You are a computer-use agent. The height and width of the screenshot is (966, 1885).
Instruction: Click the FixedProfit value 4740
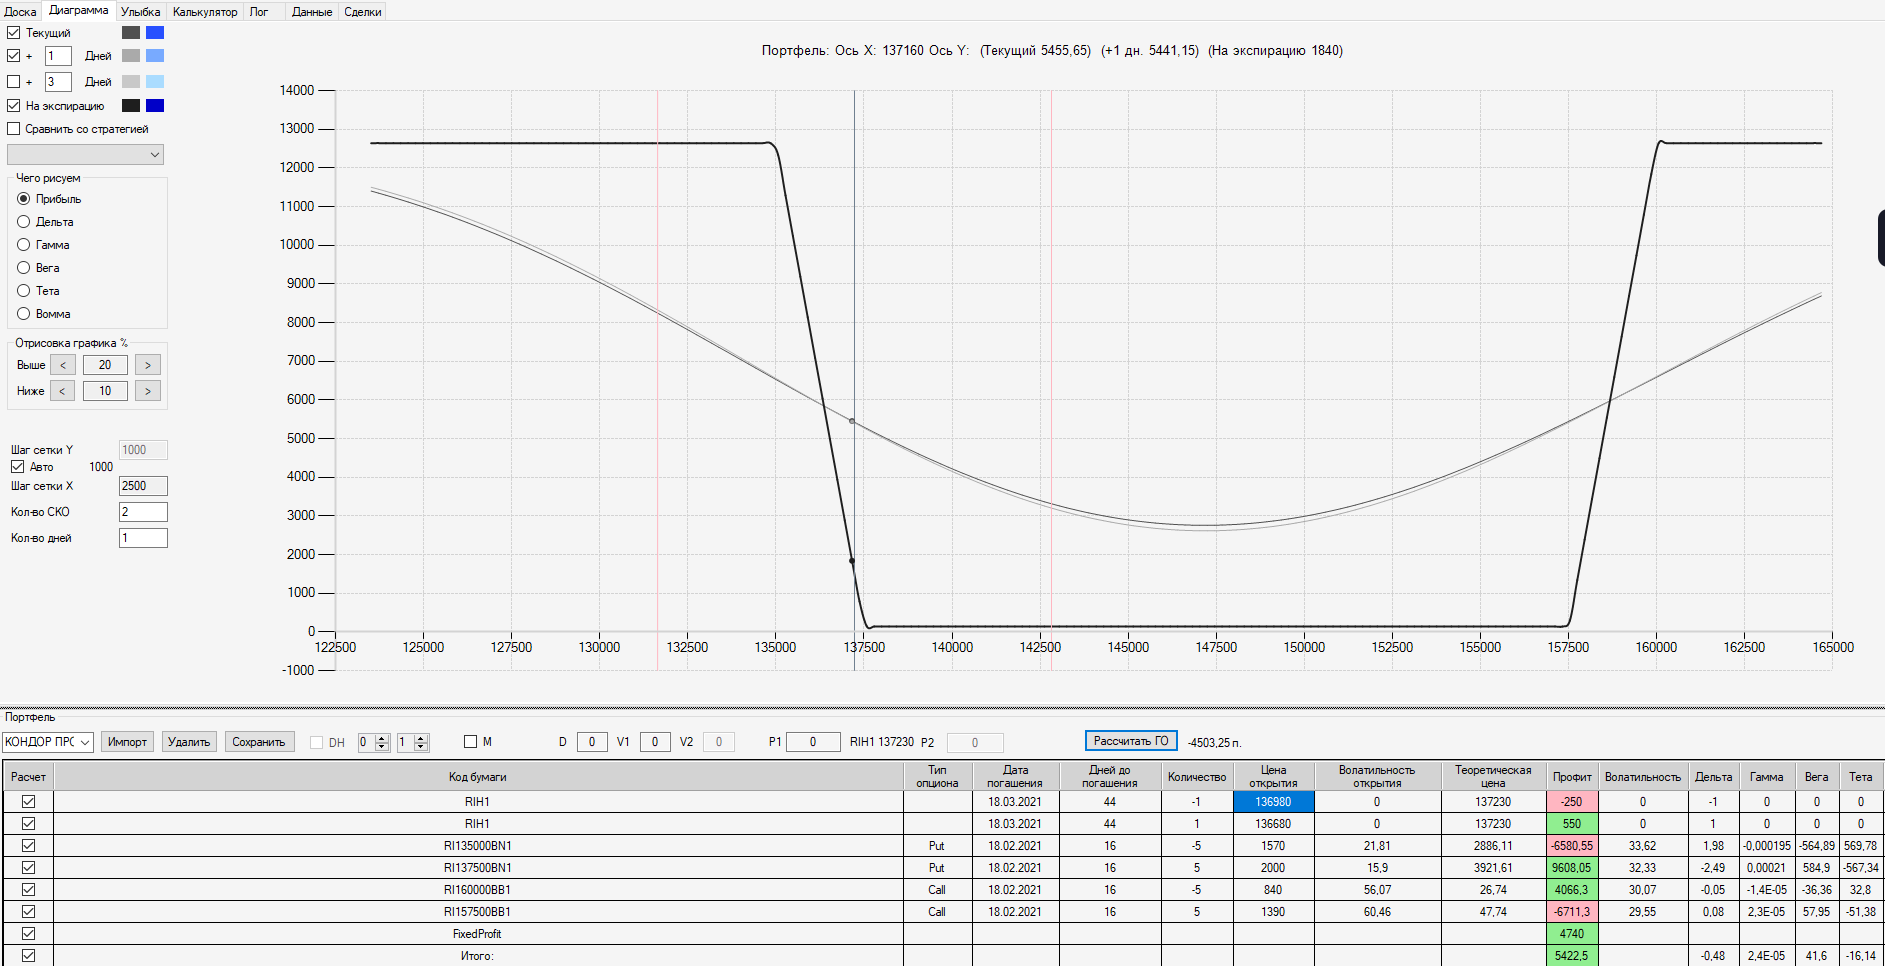[x=1572, y=934]
